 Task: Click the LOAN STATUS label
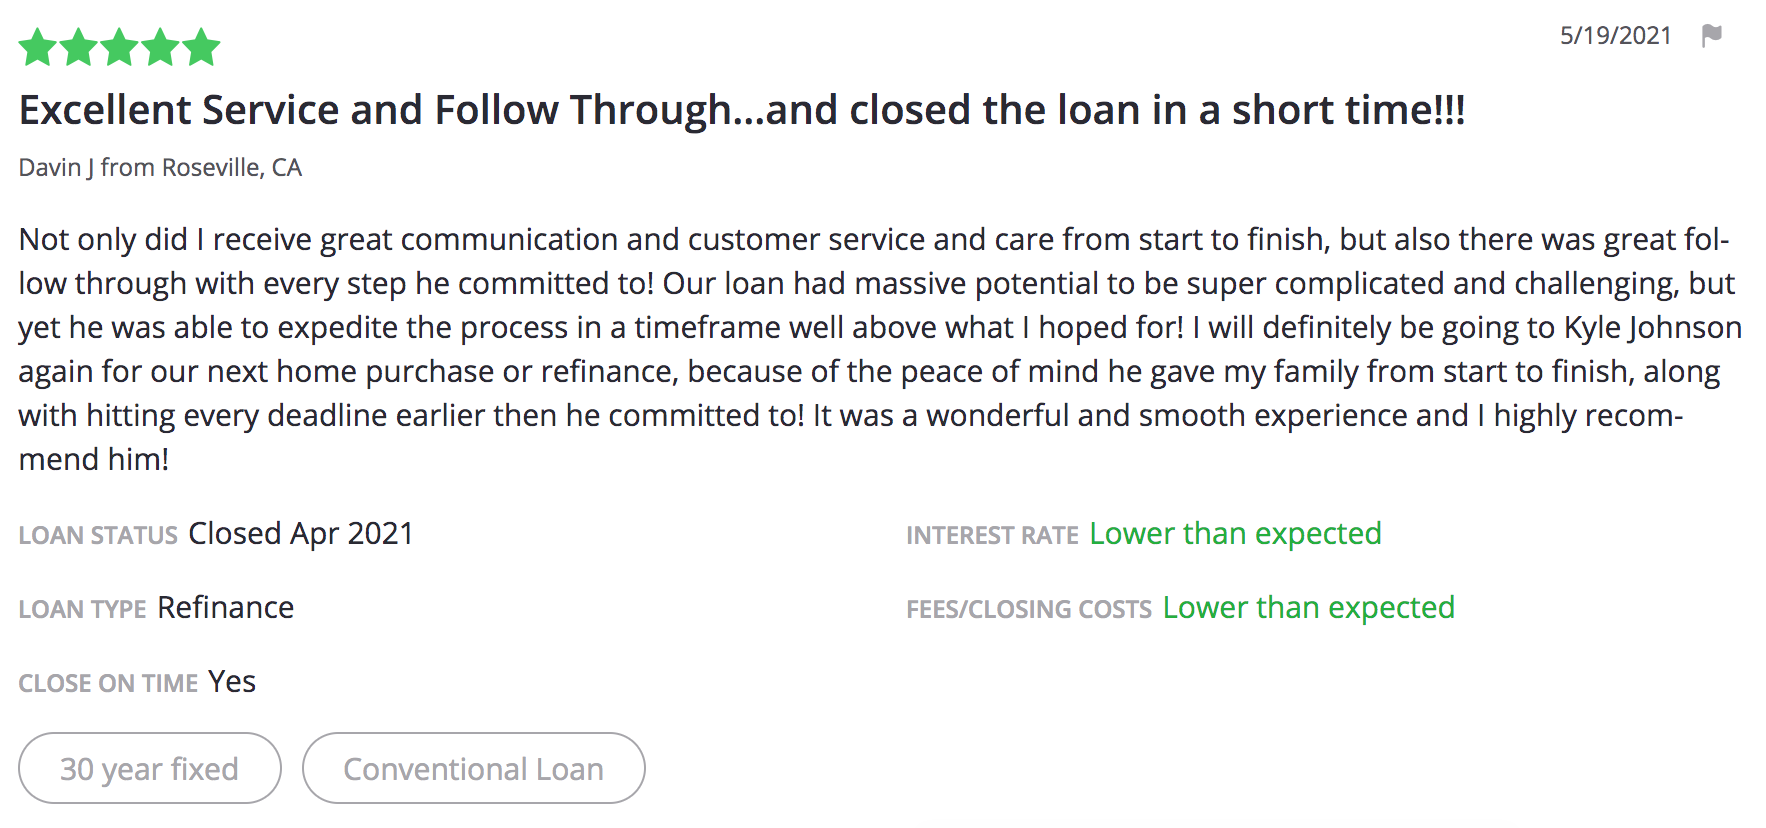98,536
